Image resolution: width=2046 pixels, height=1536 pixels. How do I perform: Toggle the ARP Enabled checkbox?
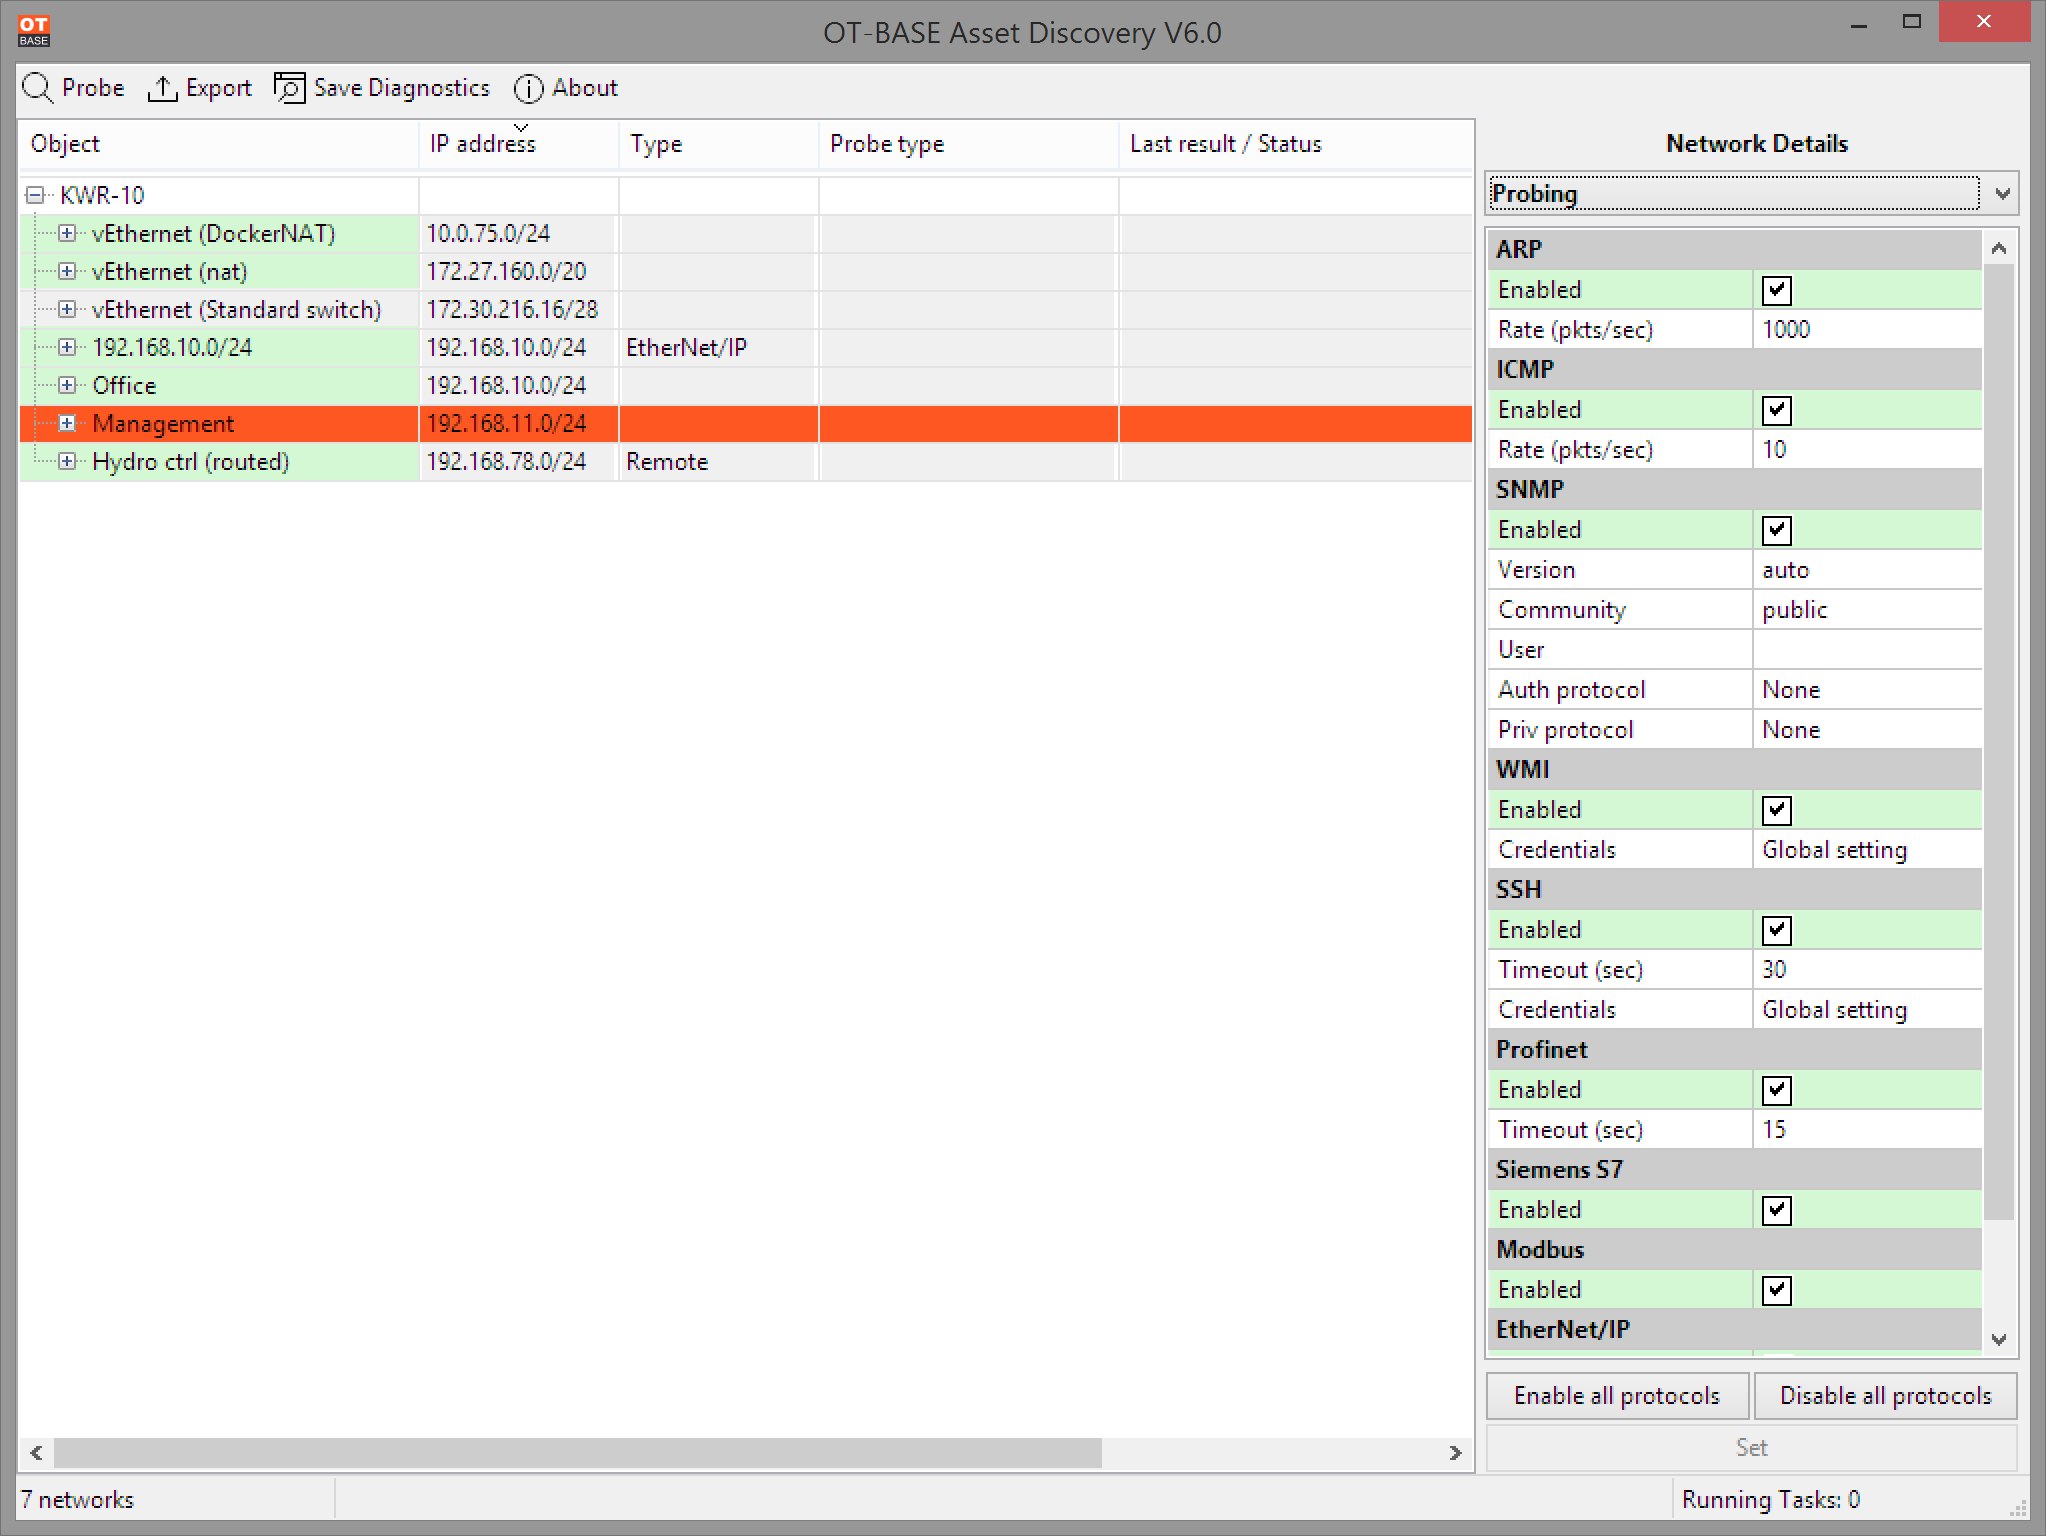[x=1776, y=290]
